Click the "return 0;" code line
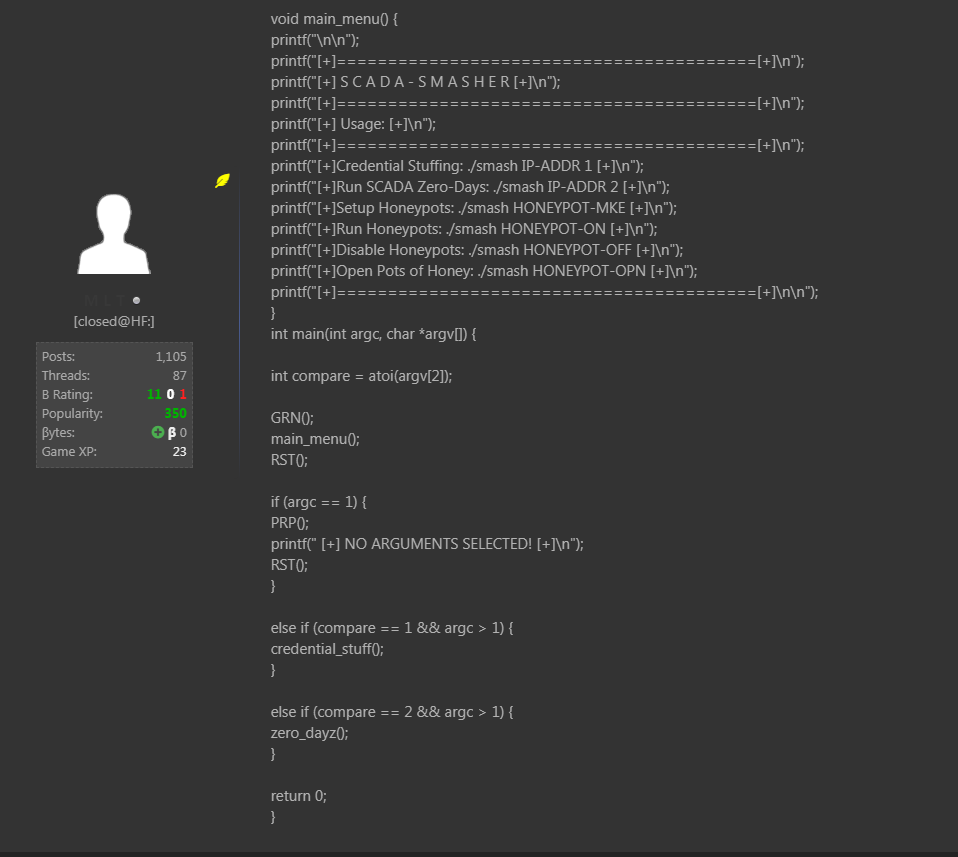The image size is (958, 857). point(298,796)
